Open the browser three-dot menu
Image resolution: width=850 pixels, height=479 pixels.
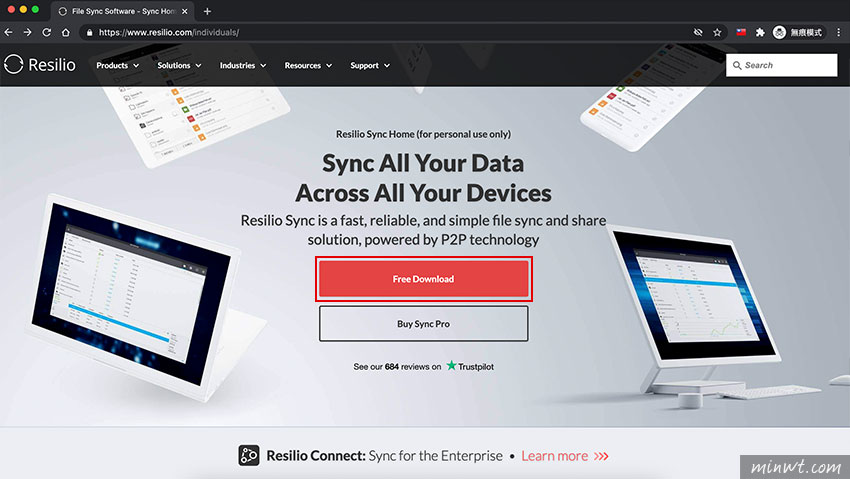(839, 33)
